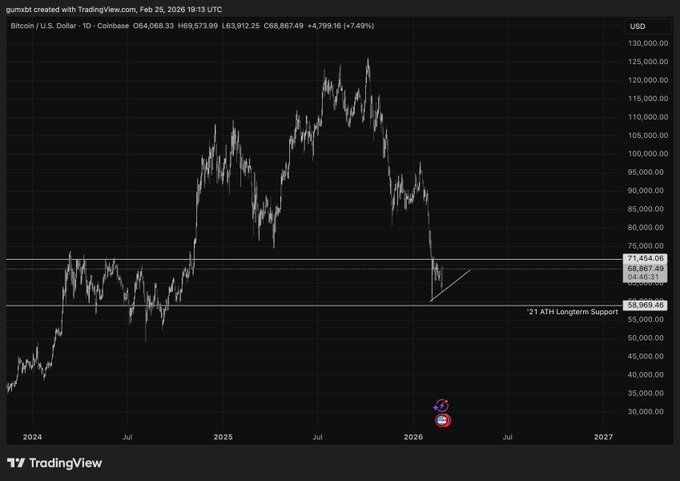Click the 120,000.00 price axis label
Viewport: 680px width, 481px height.
648,80
